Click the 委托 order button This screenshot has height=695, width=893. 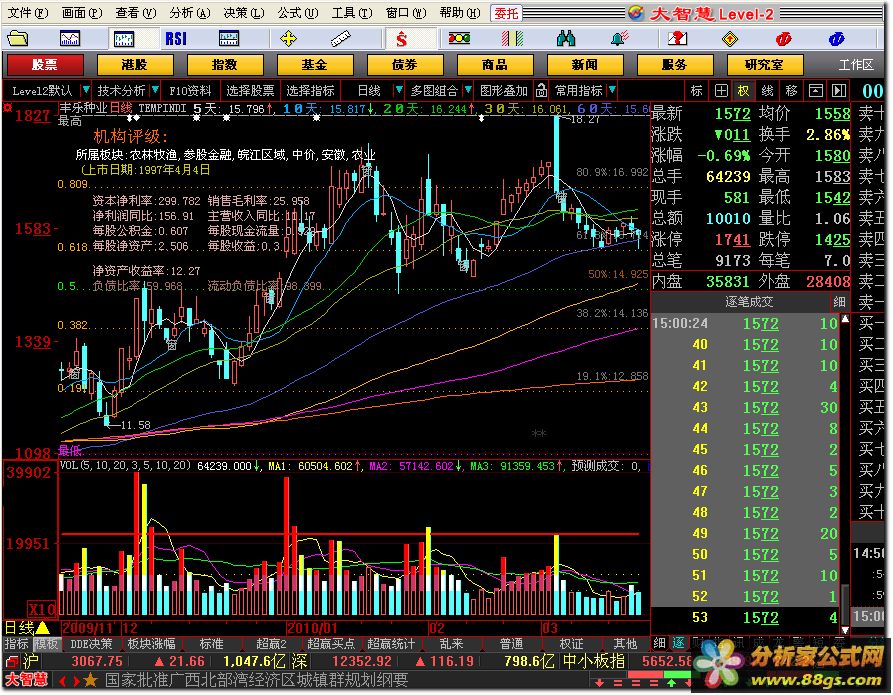tap(506, 13)
